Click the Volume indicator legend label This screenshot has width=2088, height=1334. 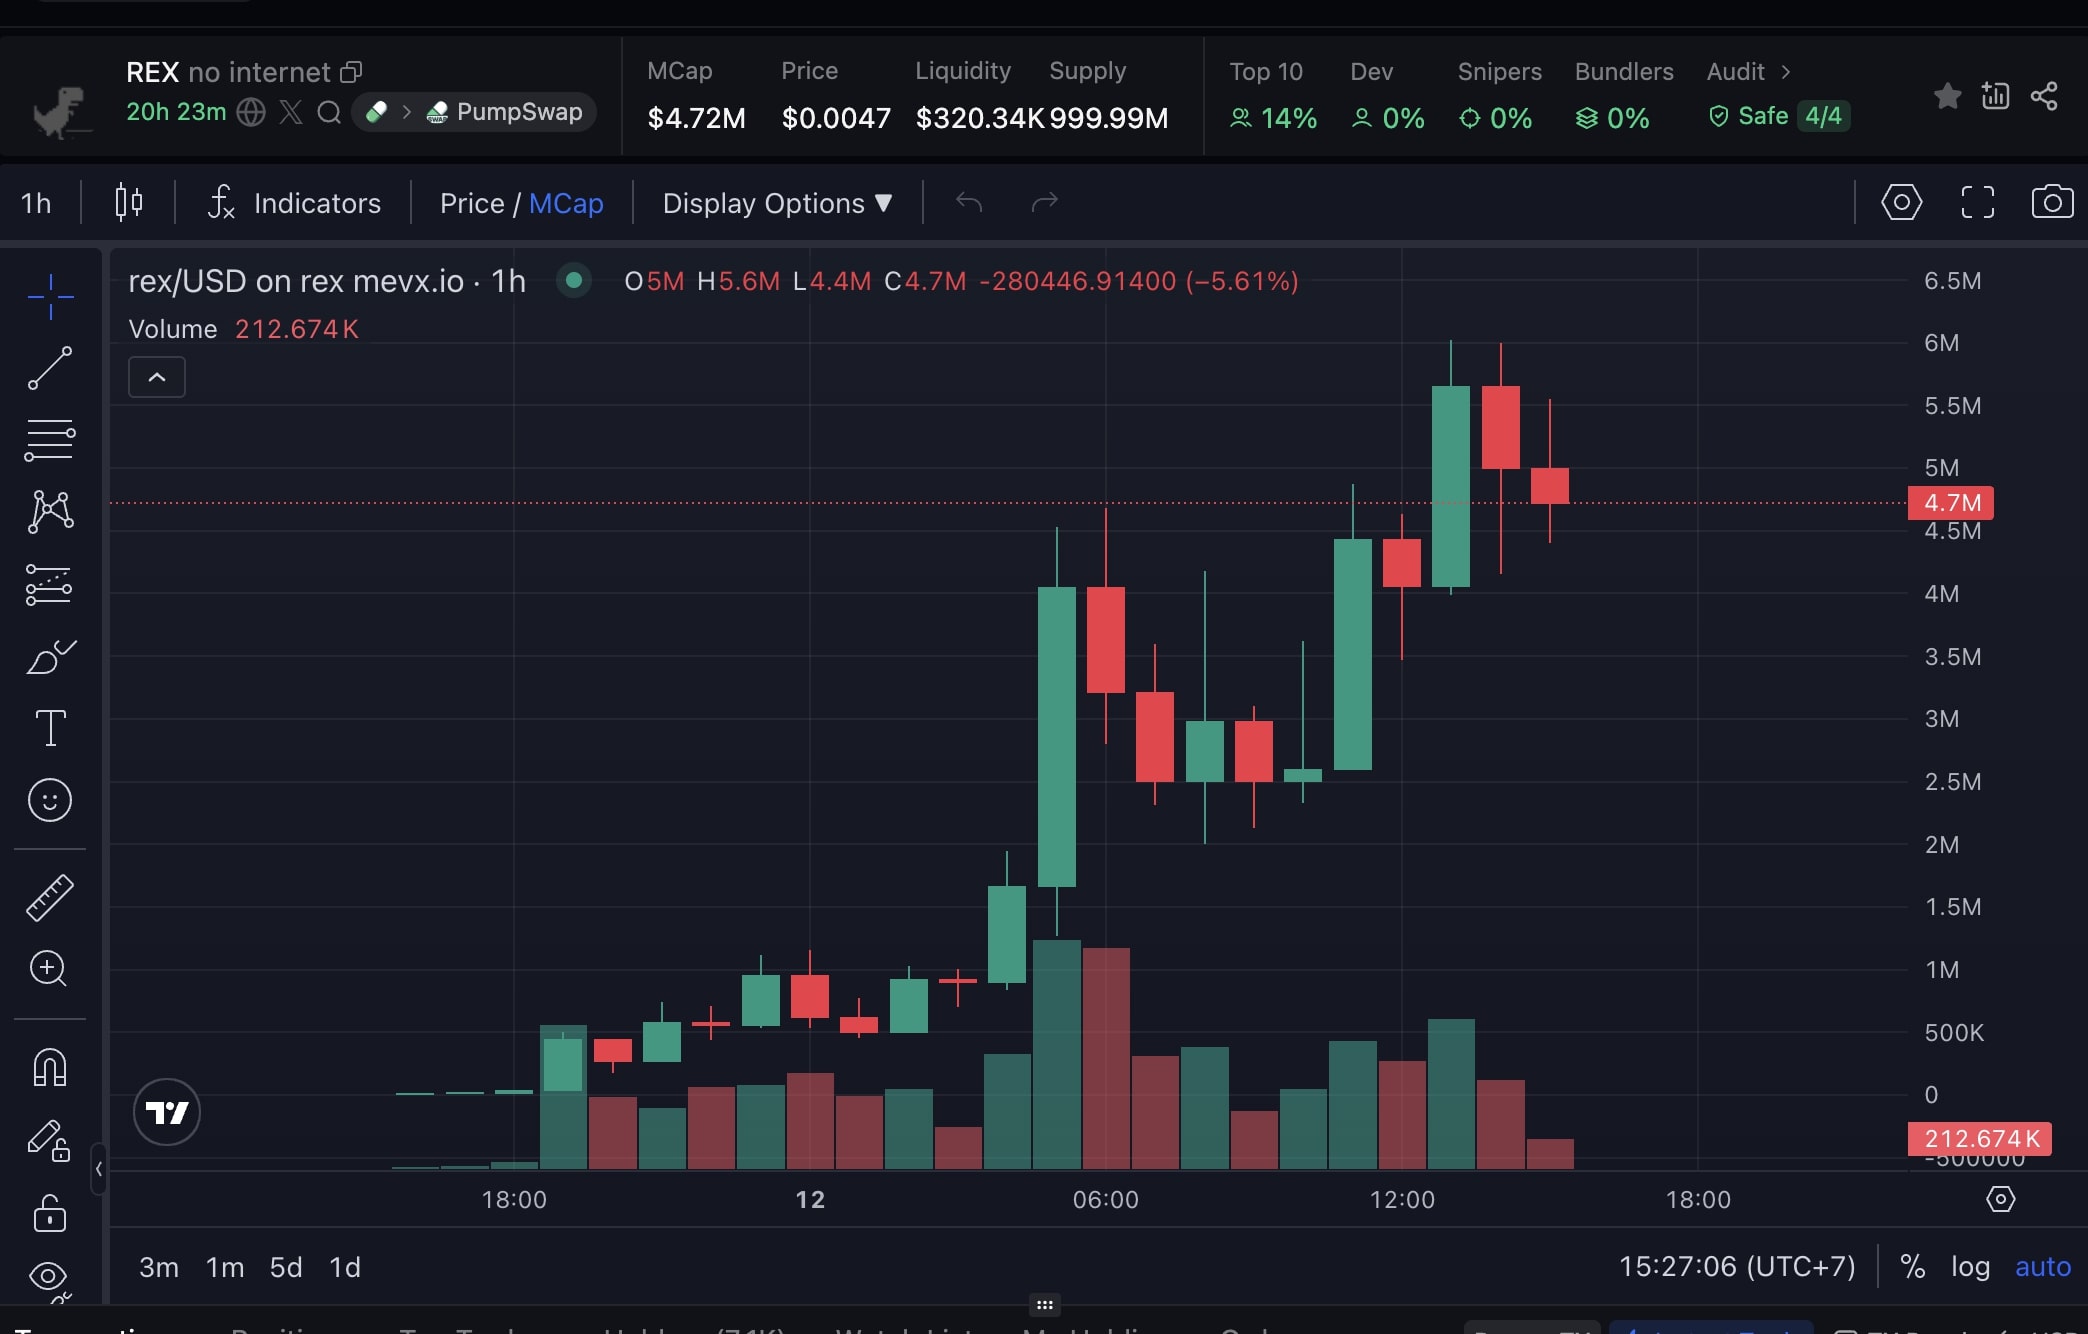point(173,329)
